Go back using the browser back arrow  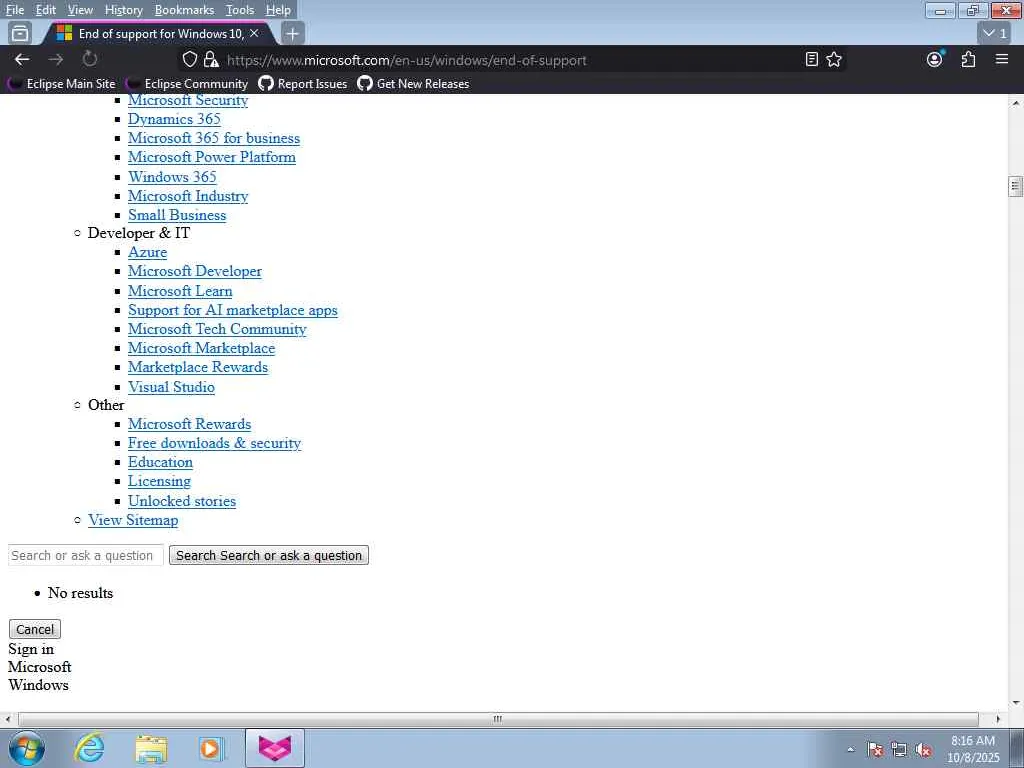click(22, 59)
